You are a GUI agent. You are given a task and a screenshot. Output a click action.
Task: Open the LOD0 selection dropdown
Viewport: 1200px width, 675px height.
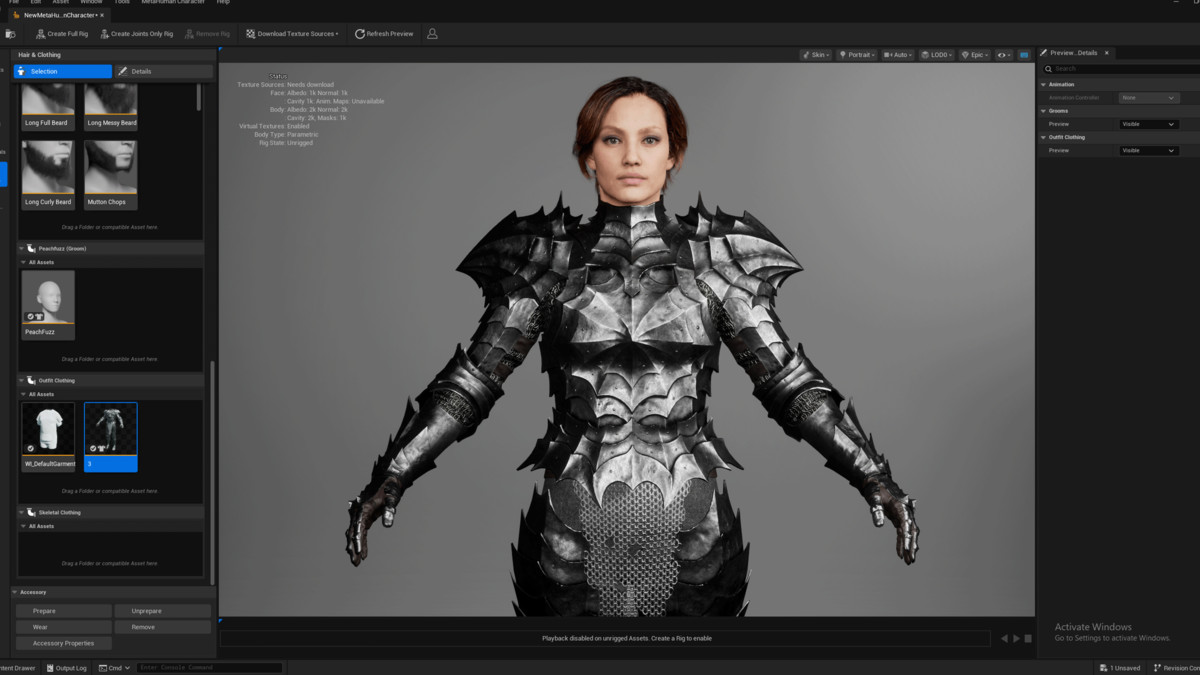pos(937,55)
